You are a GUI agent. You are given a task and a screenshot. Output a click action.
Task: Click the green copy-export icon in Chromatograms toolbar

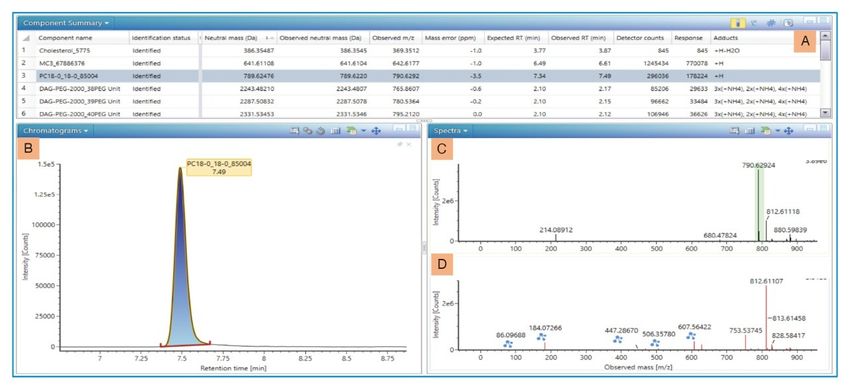click(x=351, y=131)
